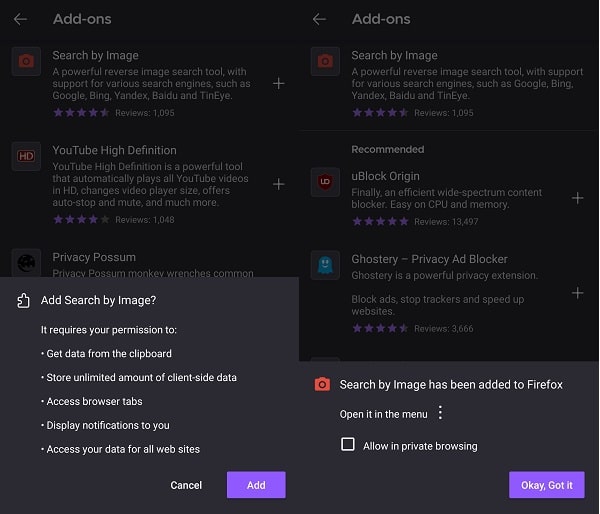Click the puzzle piece icon in the Add dialog
600x514 pixels.
(25, 300)
